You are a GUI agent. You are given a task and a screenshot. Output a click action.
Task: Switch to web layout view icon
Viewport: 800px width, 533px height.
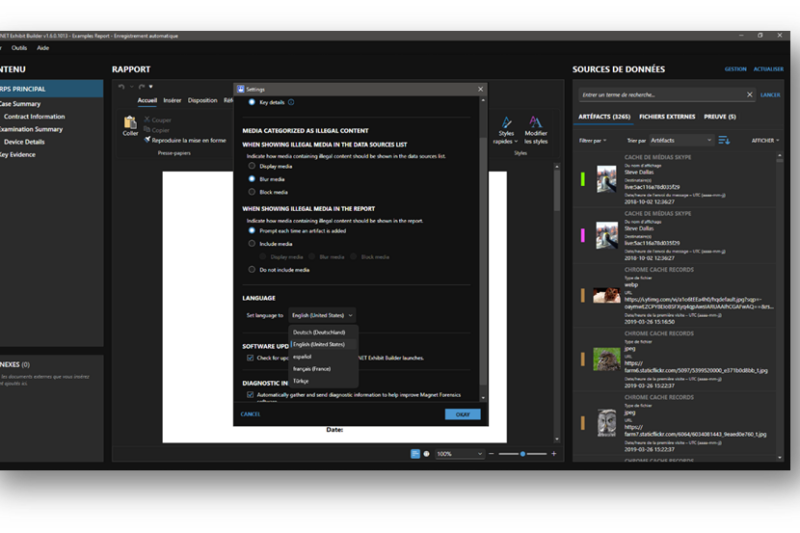[427, 453]
